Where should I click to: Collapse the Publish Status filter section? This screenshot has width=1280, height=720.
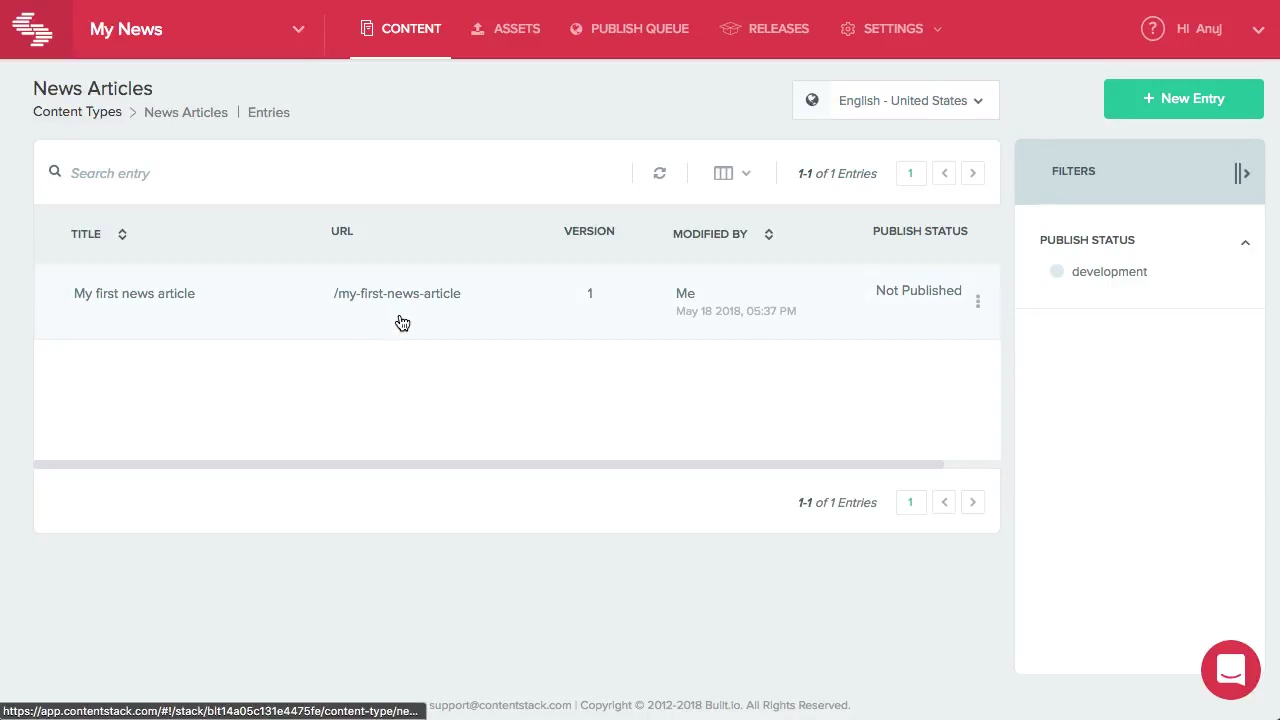(1245, 241)
